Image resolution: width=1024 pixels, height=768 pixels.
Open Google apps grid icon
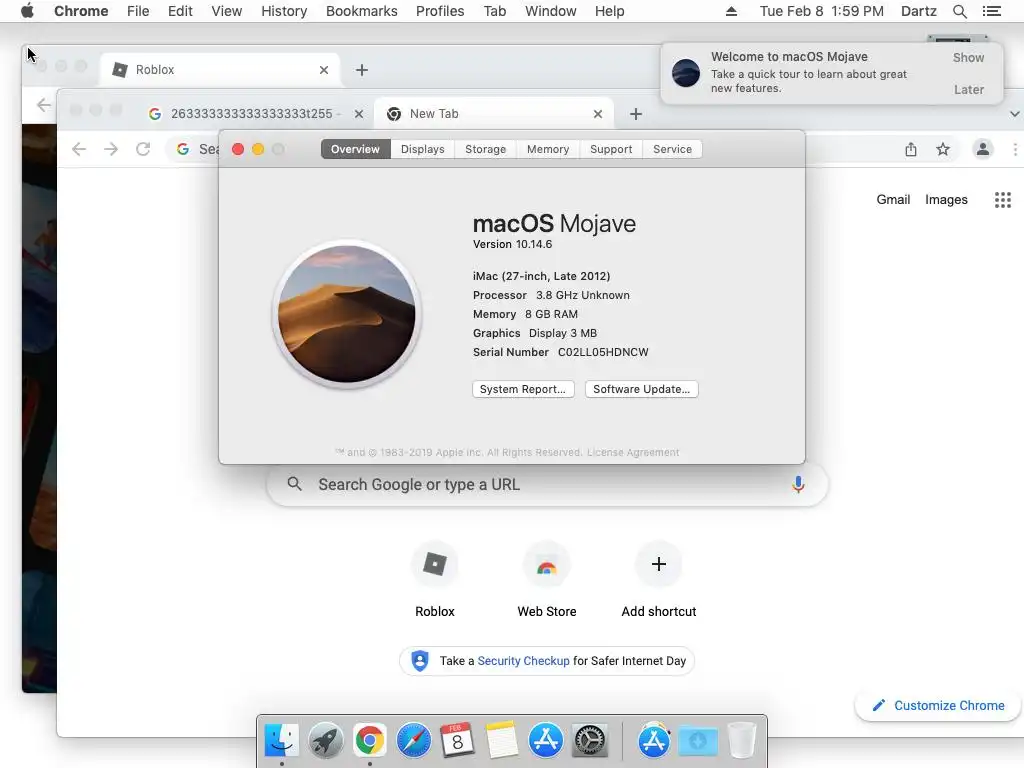pyautogui.click(x=1002, y=200)
